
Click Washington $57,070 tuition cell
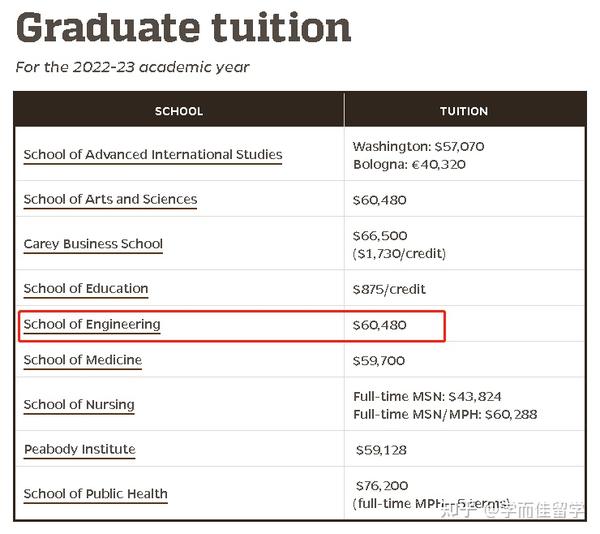(419, 146)
